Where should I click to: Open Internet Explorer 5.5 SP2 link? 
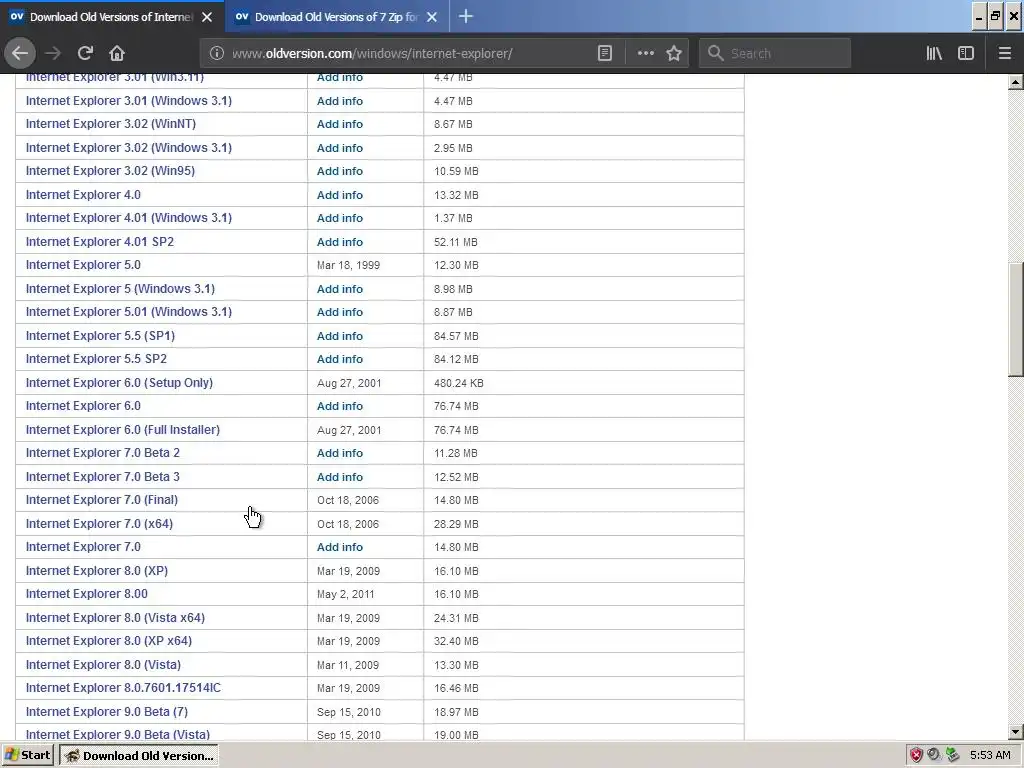tap(96, 359)
